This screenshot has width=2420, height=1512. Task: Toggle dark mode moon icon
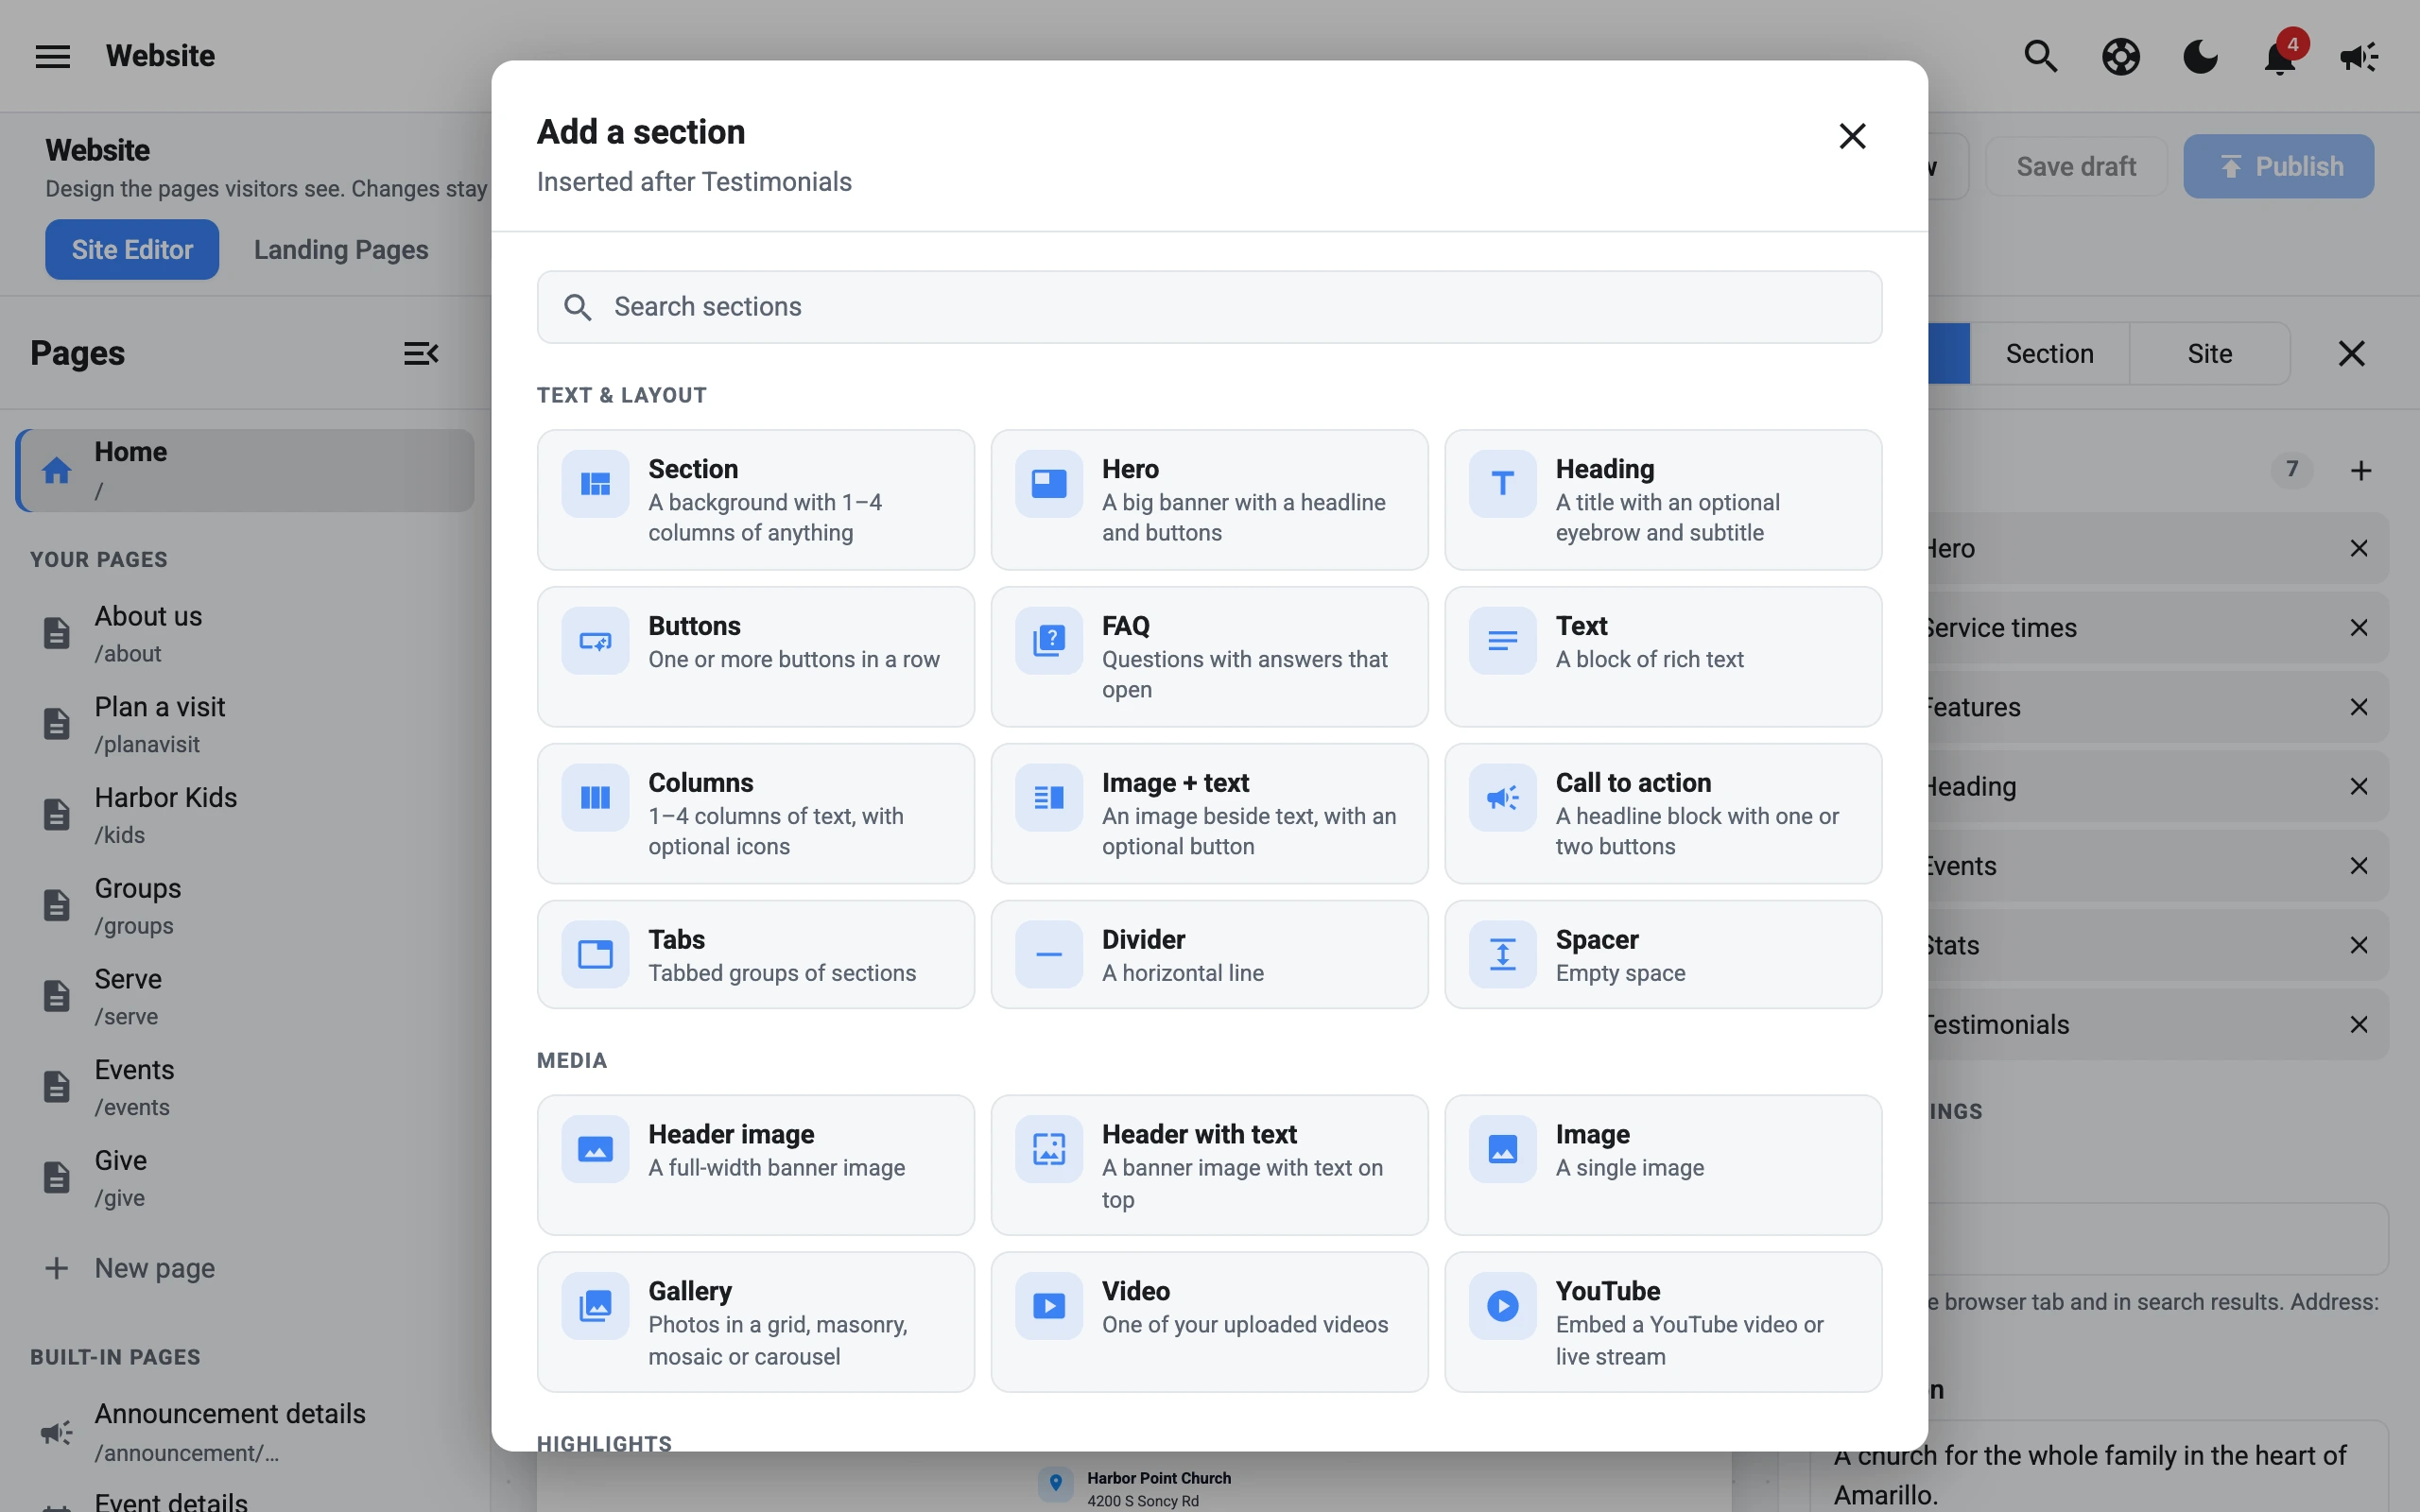pyautogui.click(x=2199, y=56)
